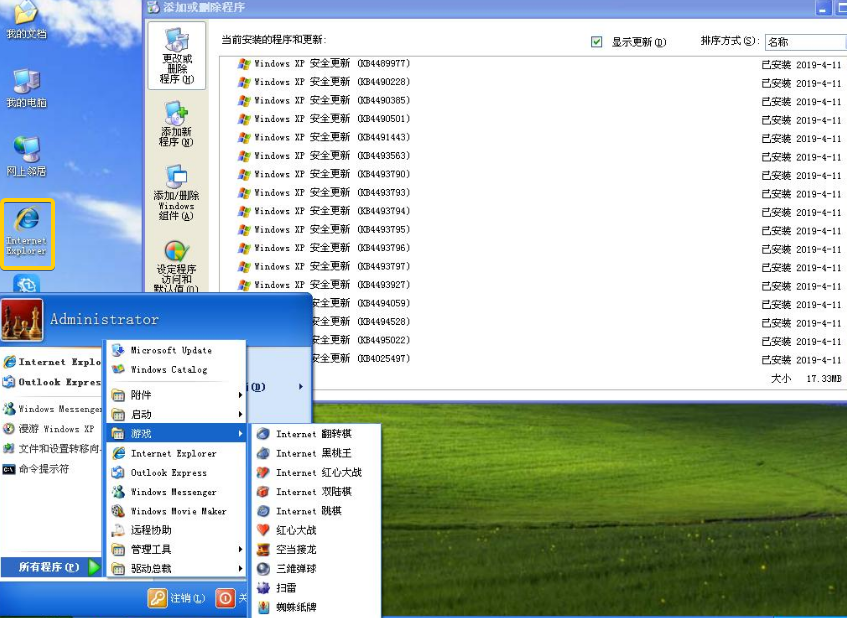Open 命令提示符 from Start menu
The width and height of the screenshot is (847, 618).
[x=43, y=468]
